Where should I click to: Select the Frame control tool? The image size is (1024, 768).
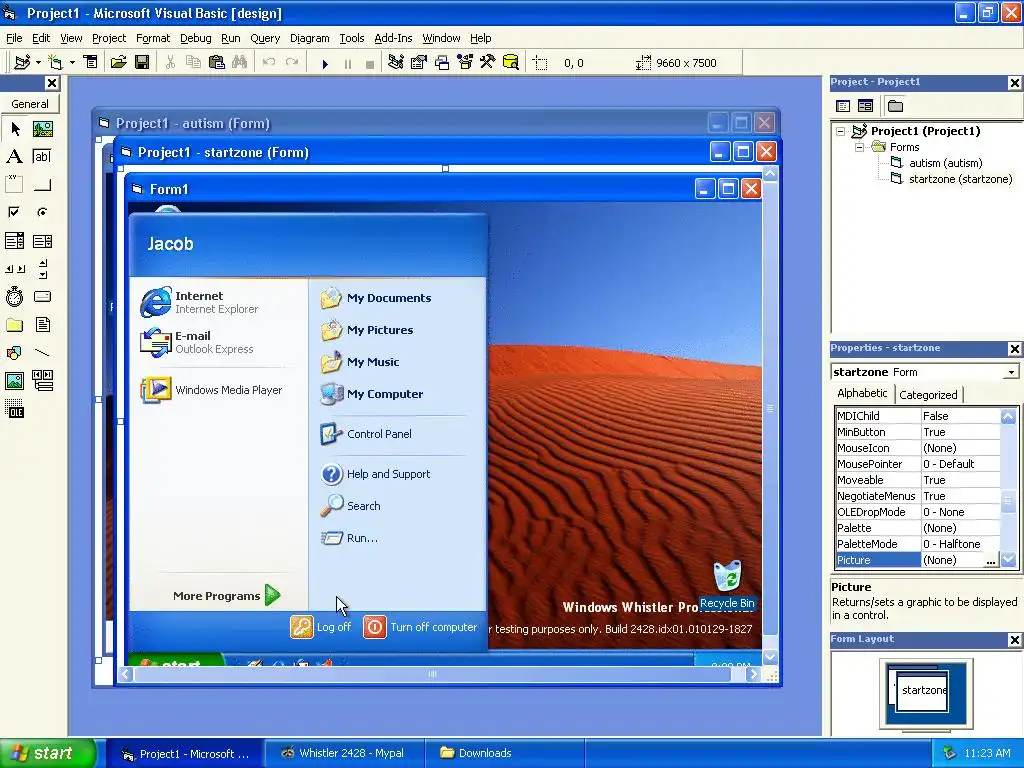tap(14, 185)
